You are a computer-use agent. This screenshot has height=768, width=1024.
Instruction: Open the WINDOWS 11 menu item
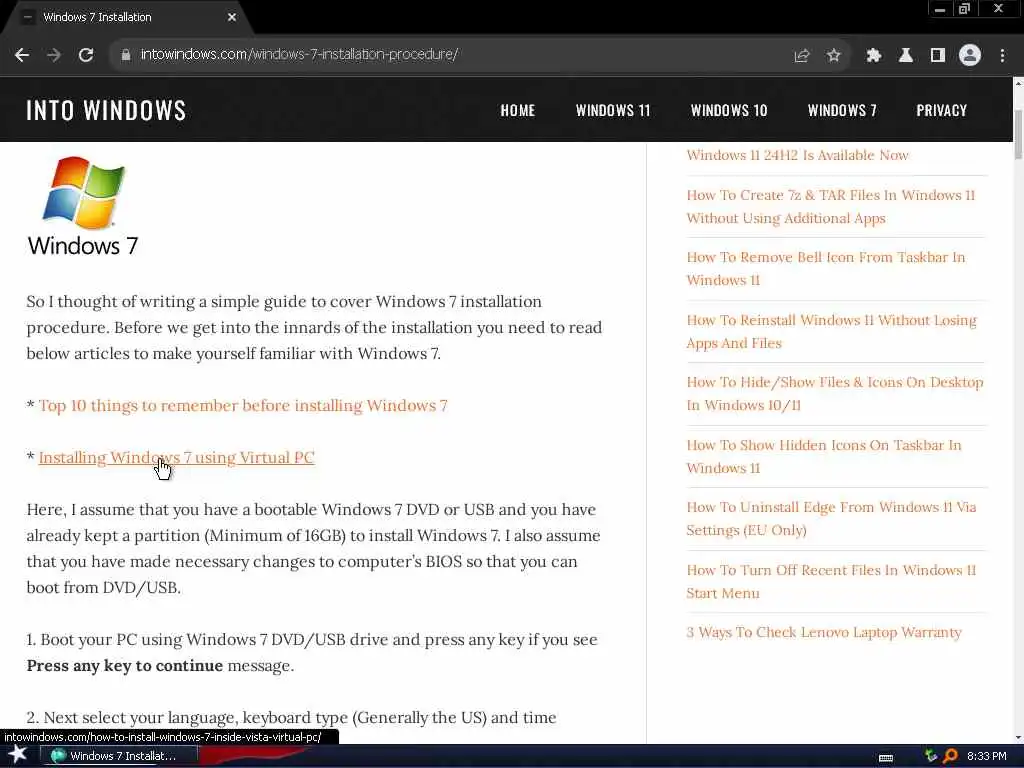click(613, 110)
